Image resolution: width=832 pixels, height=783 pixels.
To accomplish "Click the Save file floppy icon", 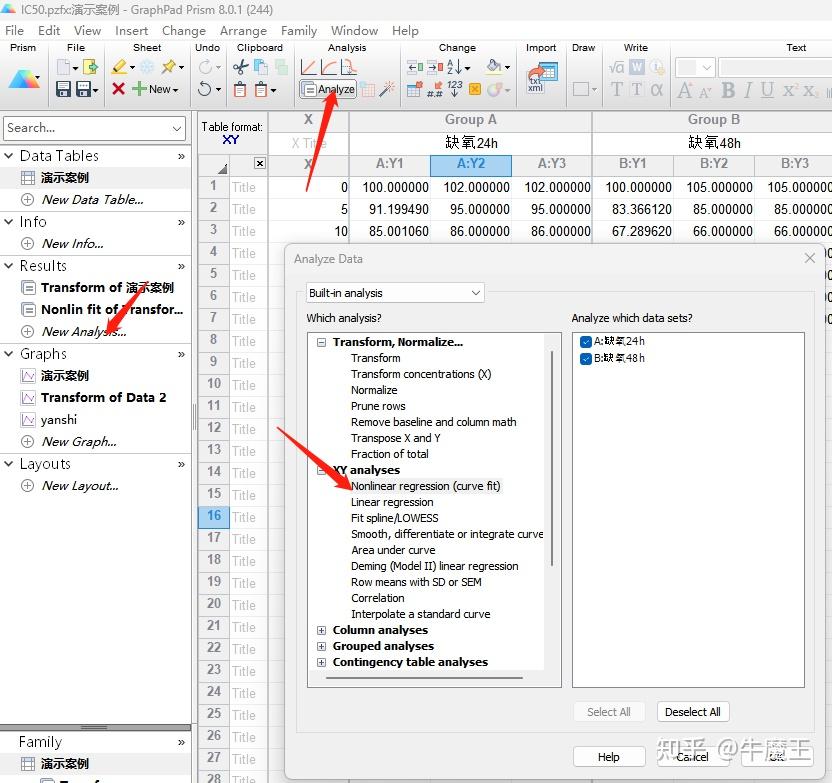I will [x=63, y=89].
